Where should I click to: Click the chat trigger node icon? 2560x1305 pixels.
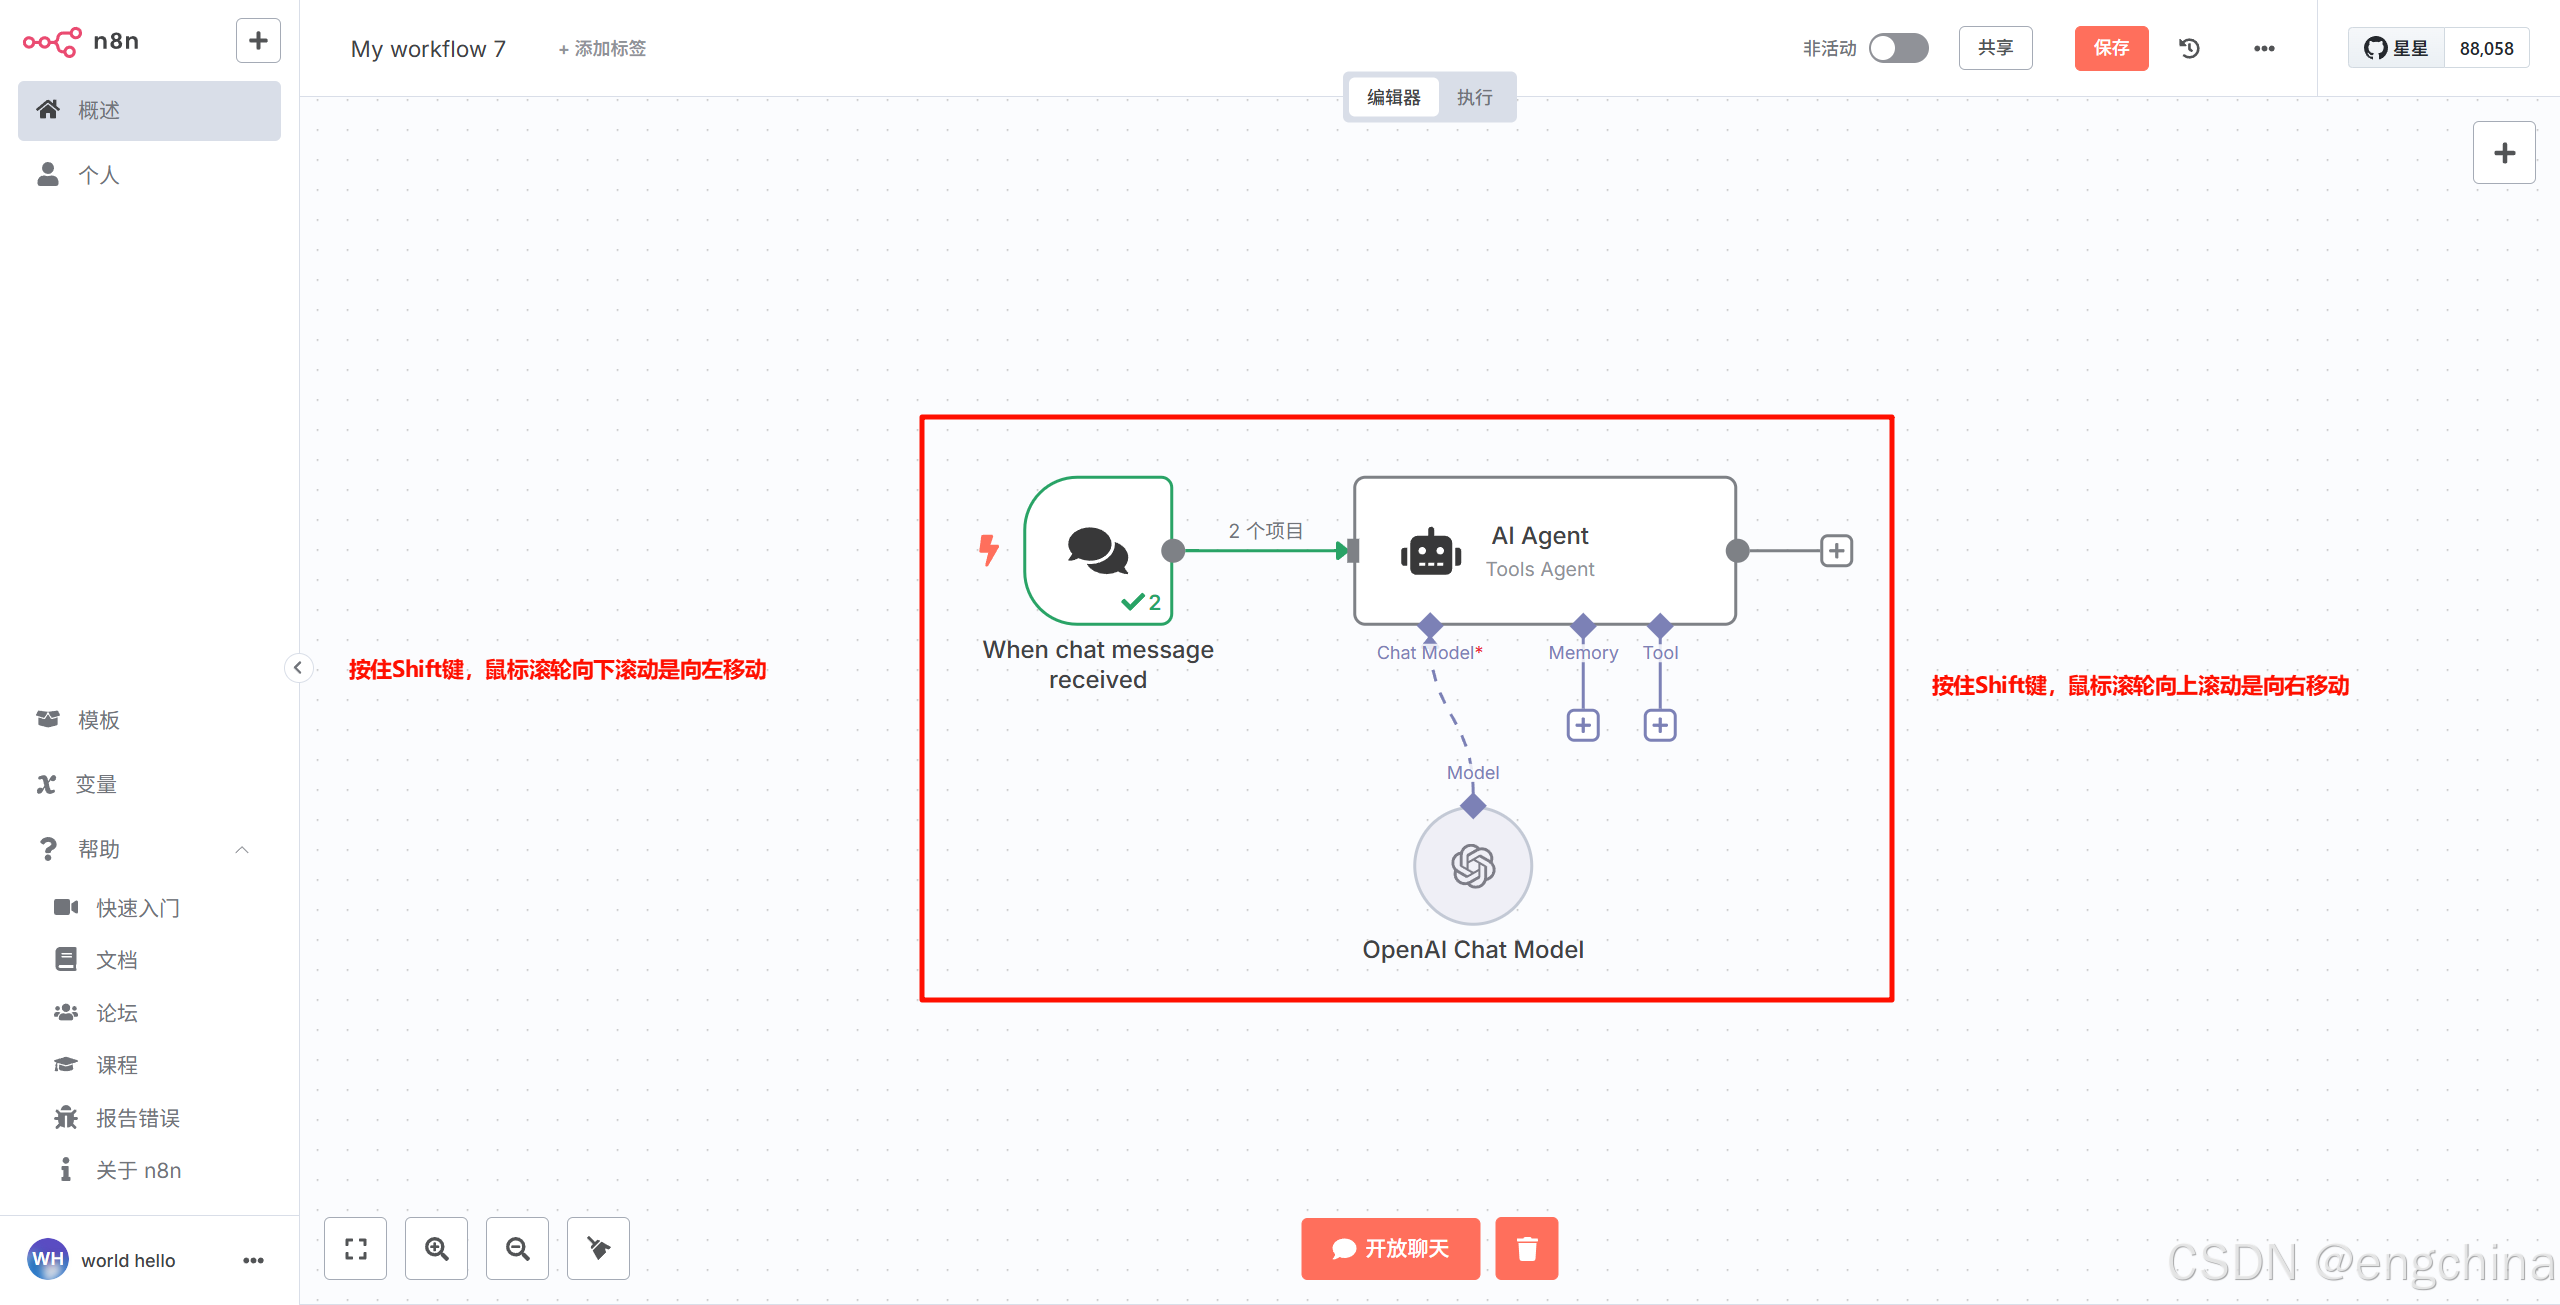click(x=1098, y=550)
